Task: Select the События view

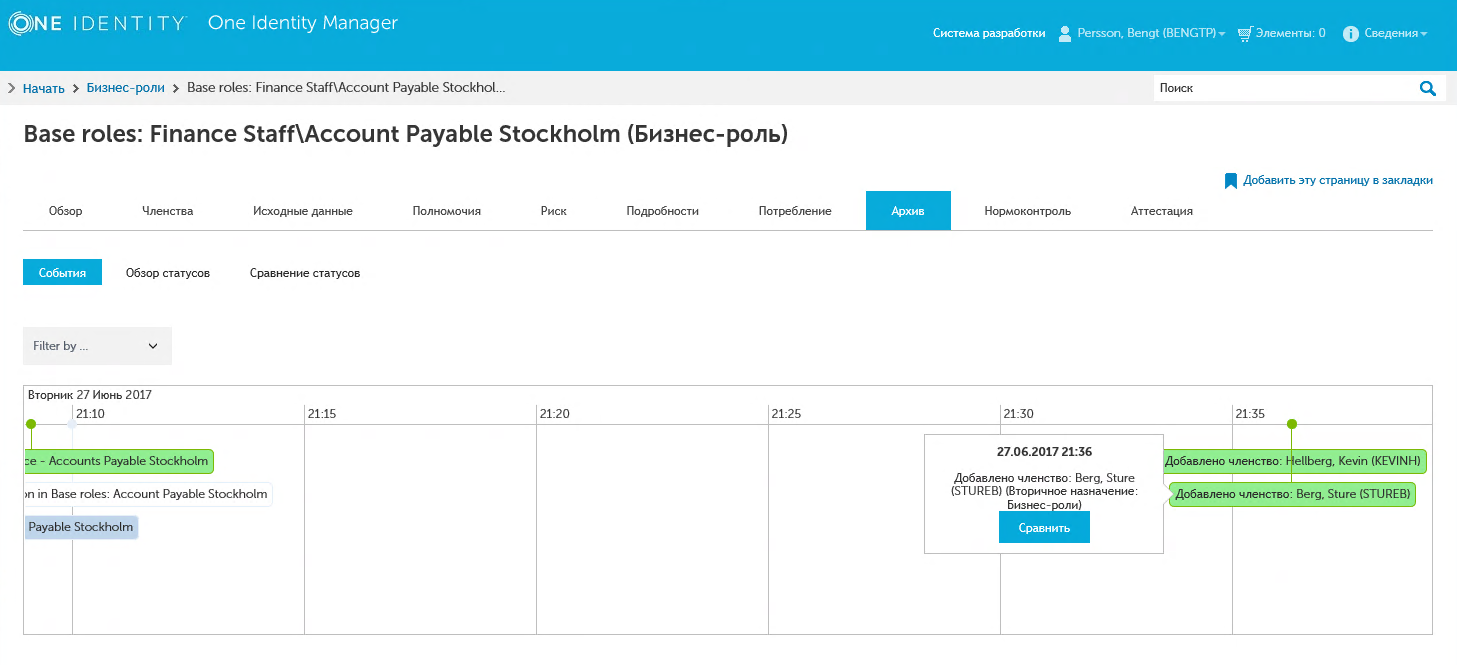Action: pyautogui.click(x=62, y=273)
